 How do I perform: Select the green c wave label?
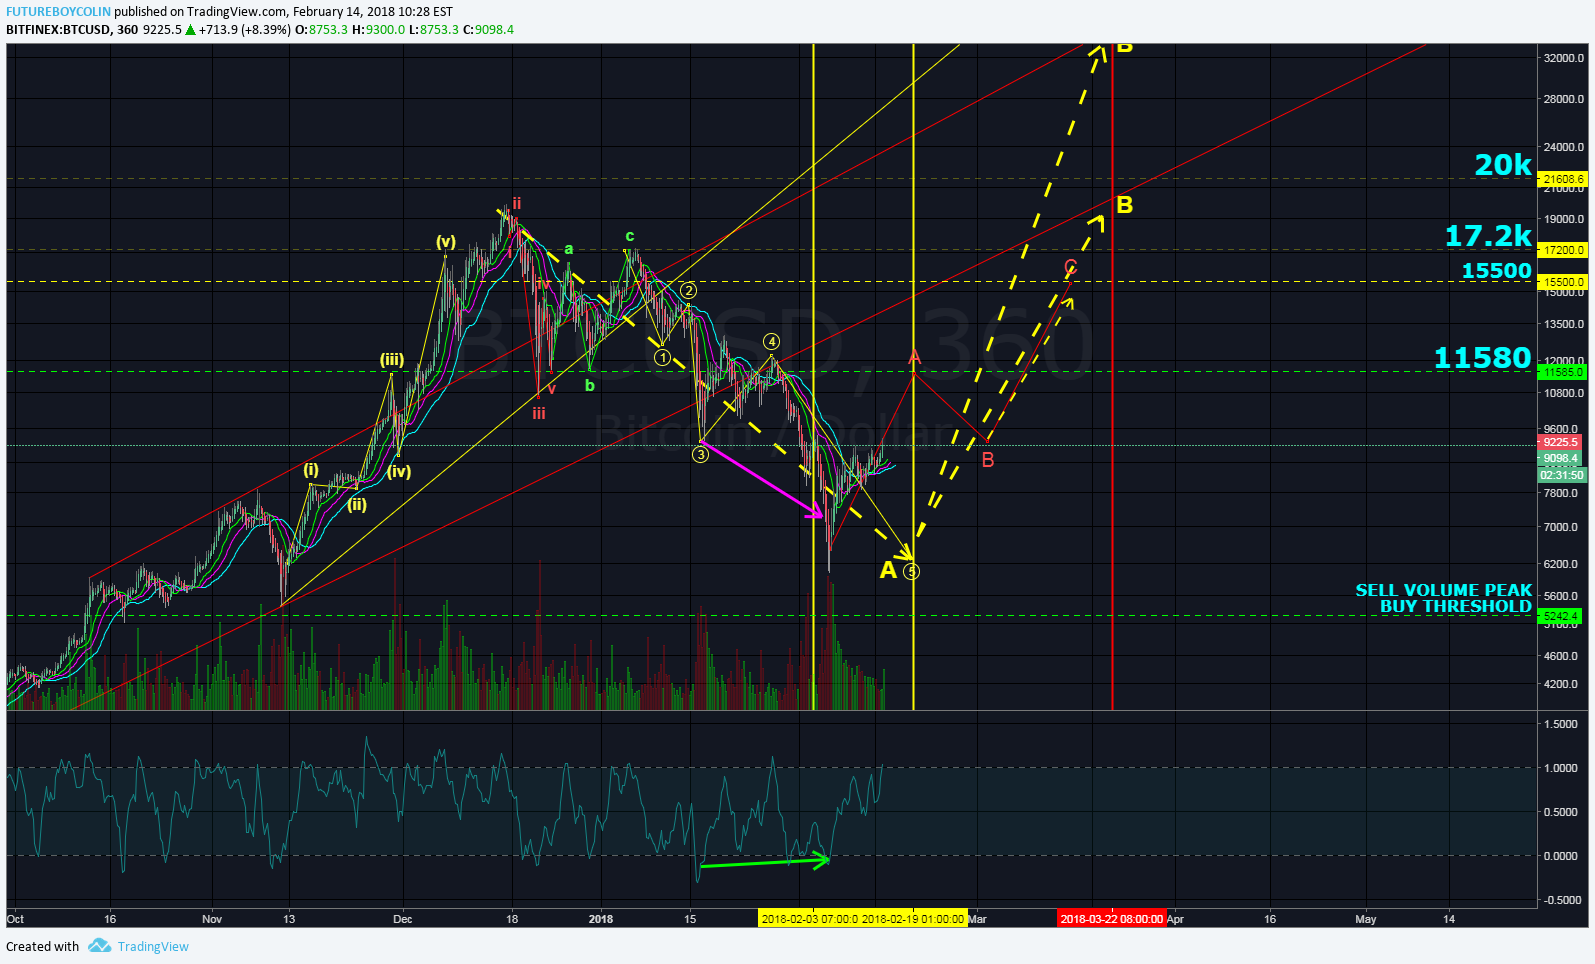click(x=630, y=237)
